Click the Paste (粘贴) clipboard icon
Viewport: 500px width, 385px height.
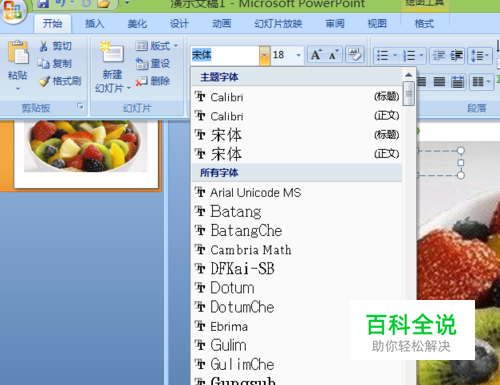point(18,53)
